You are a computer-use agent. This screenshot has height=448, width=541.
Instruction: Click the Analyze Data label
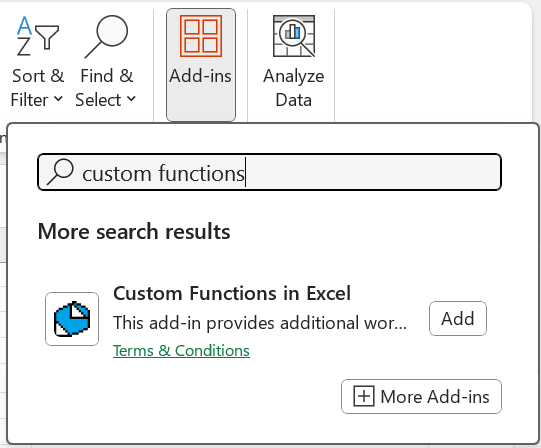[x=294, y=88]
